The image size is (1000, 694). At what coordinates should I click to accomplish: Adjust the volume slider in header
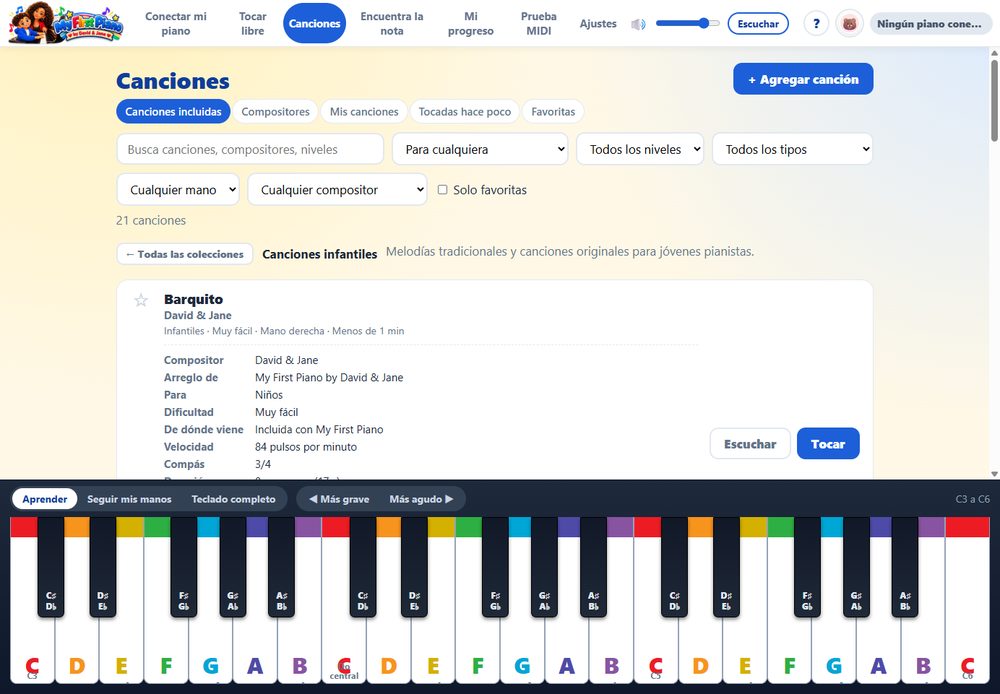pyautogui.click(x=688, y=24)
